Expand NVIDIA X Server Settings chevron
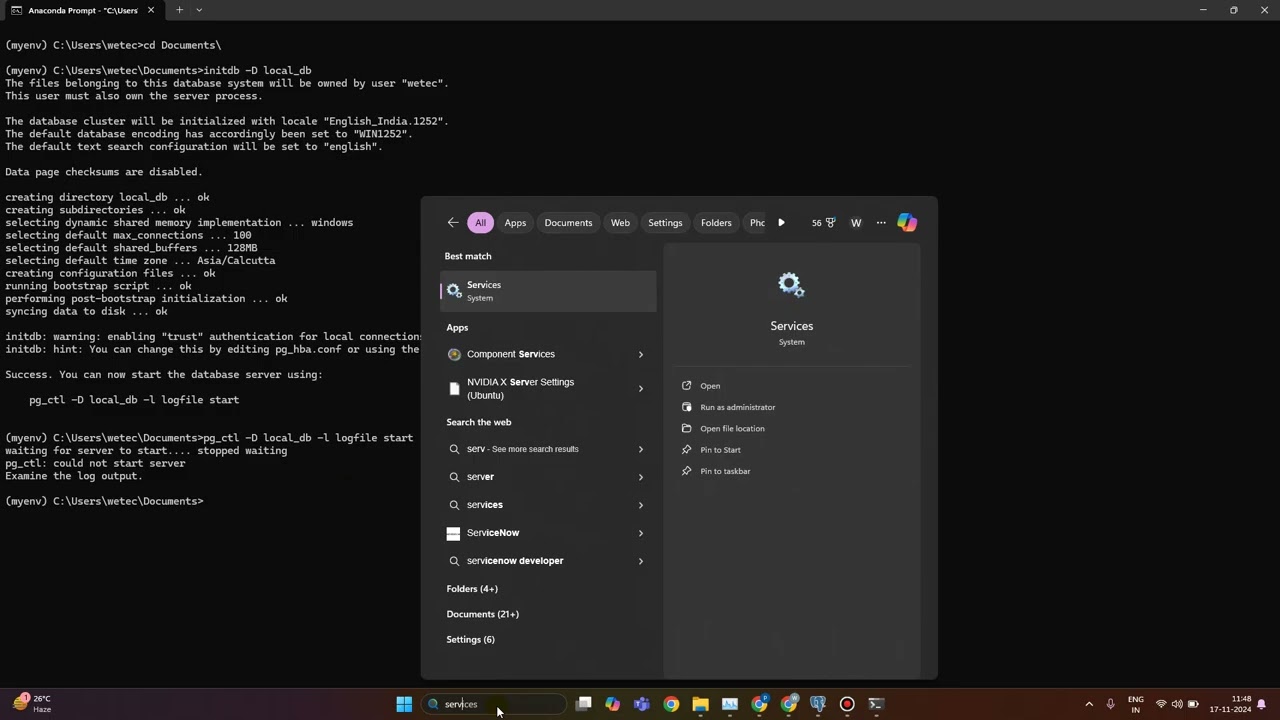This screenshot has width=1280, height=720. [641, 388]
